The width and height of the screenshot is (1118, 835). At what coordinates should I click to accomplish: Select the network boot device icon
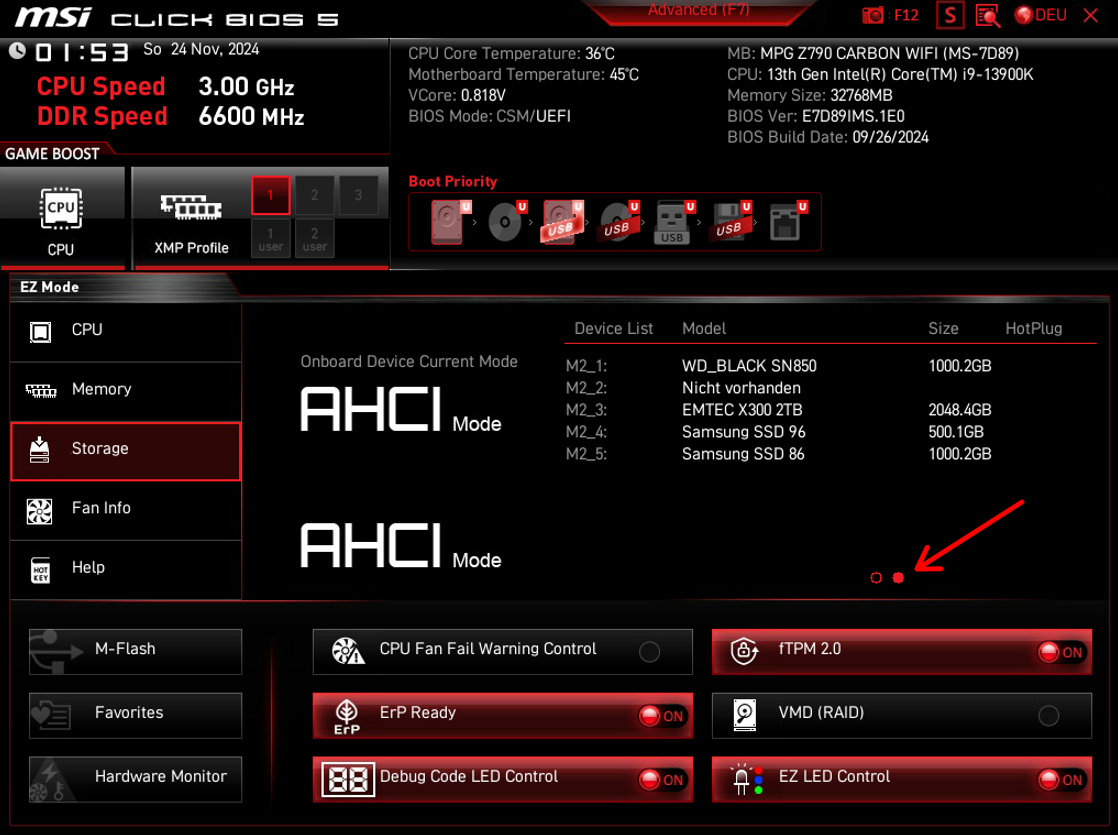787,222
